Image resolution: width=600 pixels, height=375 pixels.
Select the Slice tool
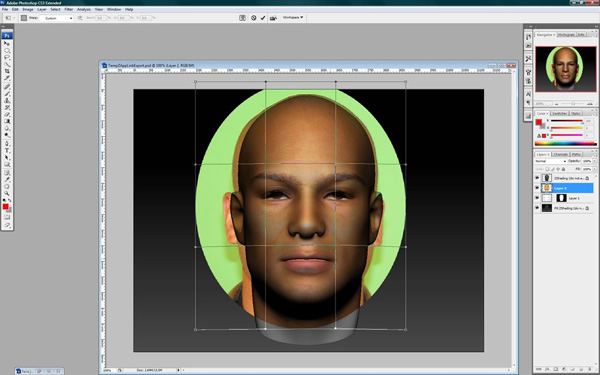7,78
